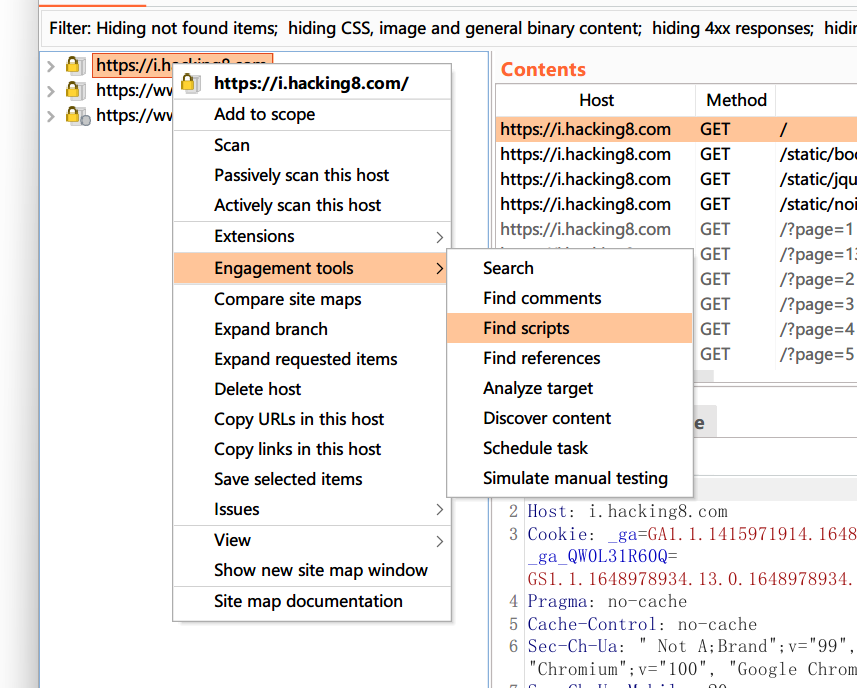This screenshot has height=688, width=857.
Task: Click the site map filter bar
Action: coord(449,28)
